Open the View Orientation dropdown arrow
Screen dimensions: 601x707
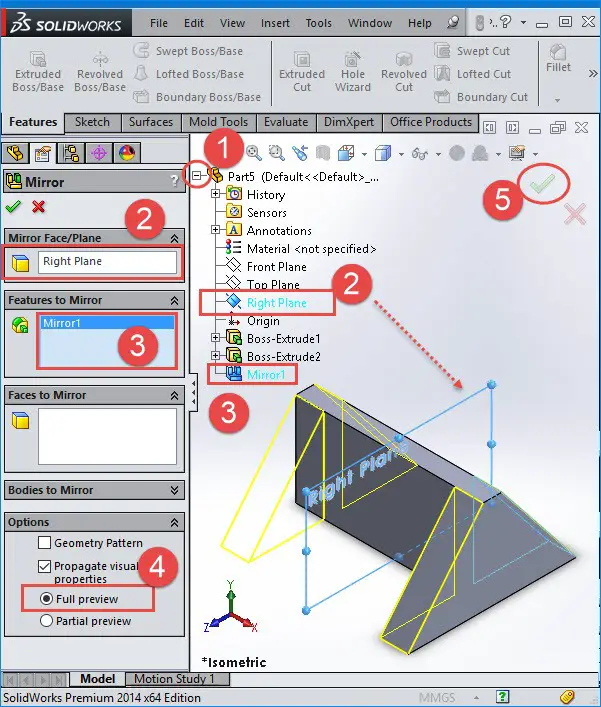pos(364,154)
